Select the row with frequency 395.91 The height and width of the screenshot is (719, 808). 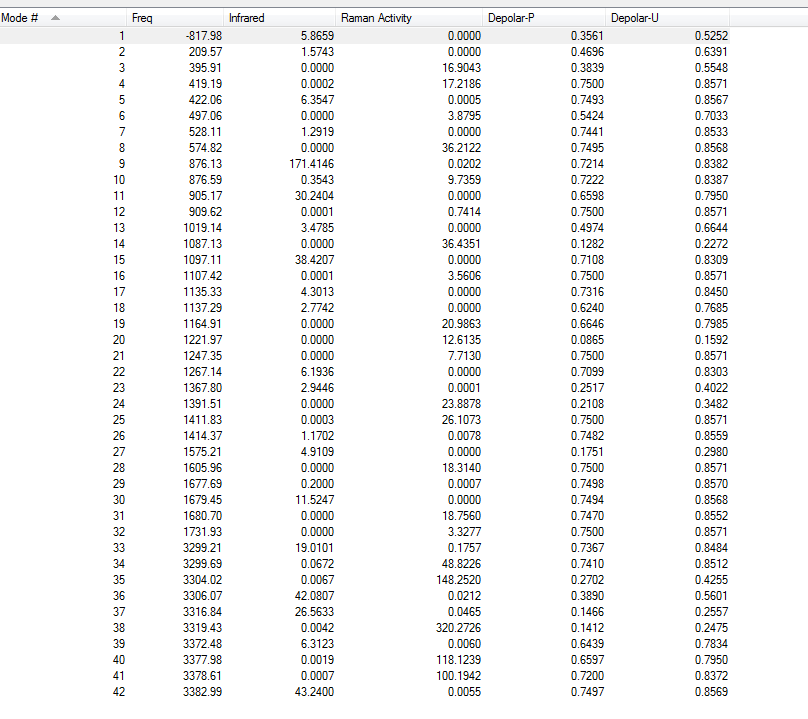364,68
